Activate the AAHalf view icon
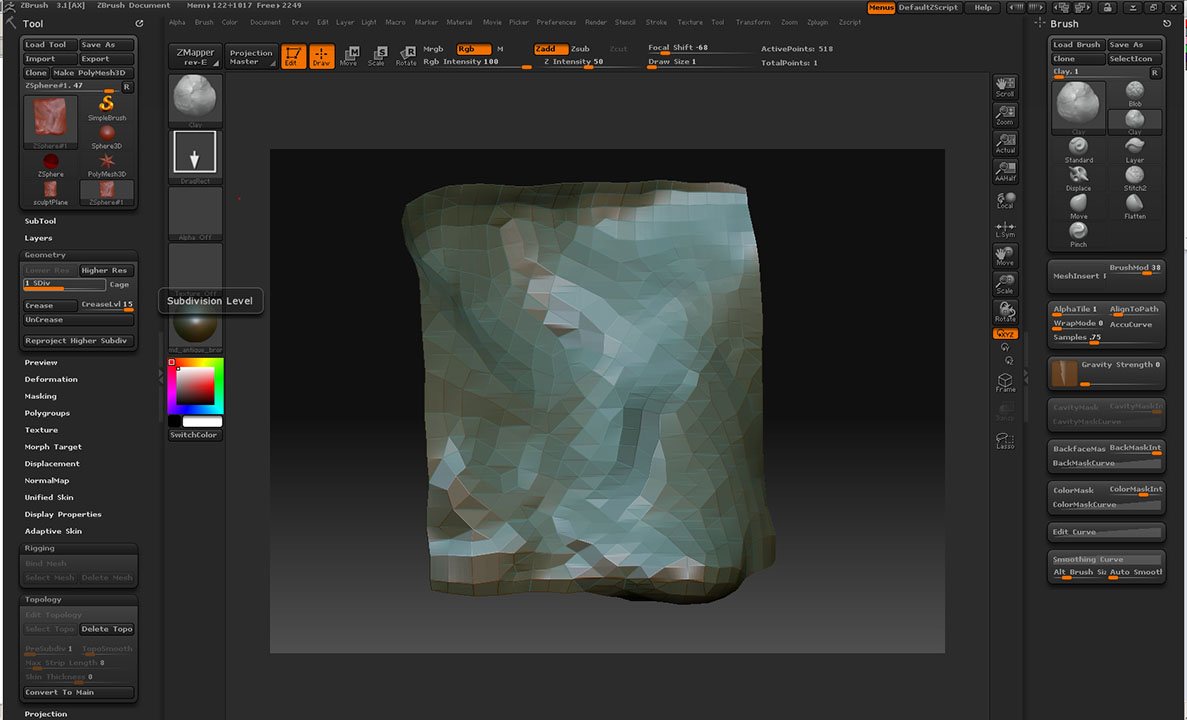This screenshot has width=1187, height=720. click(1005, 172)
